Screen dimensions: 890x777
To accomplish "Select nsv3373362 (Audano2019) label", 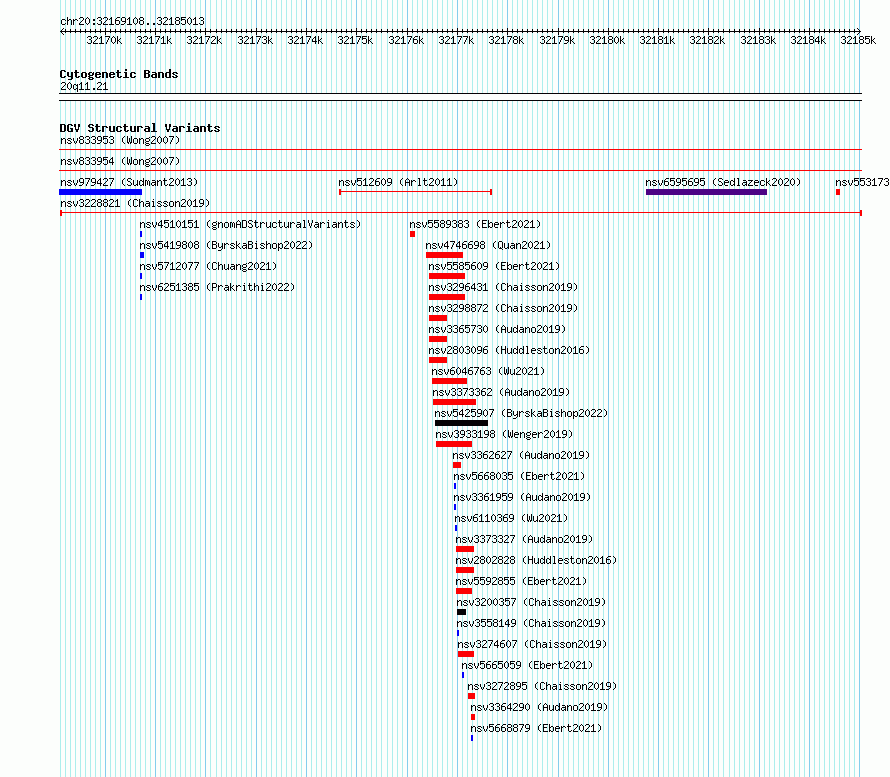I will (501, 392).
